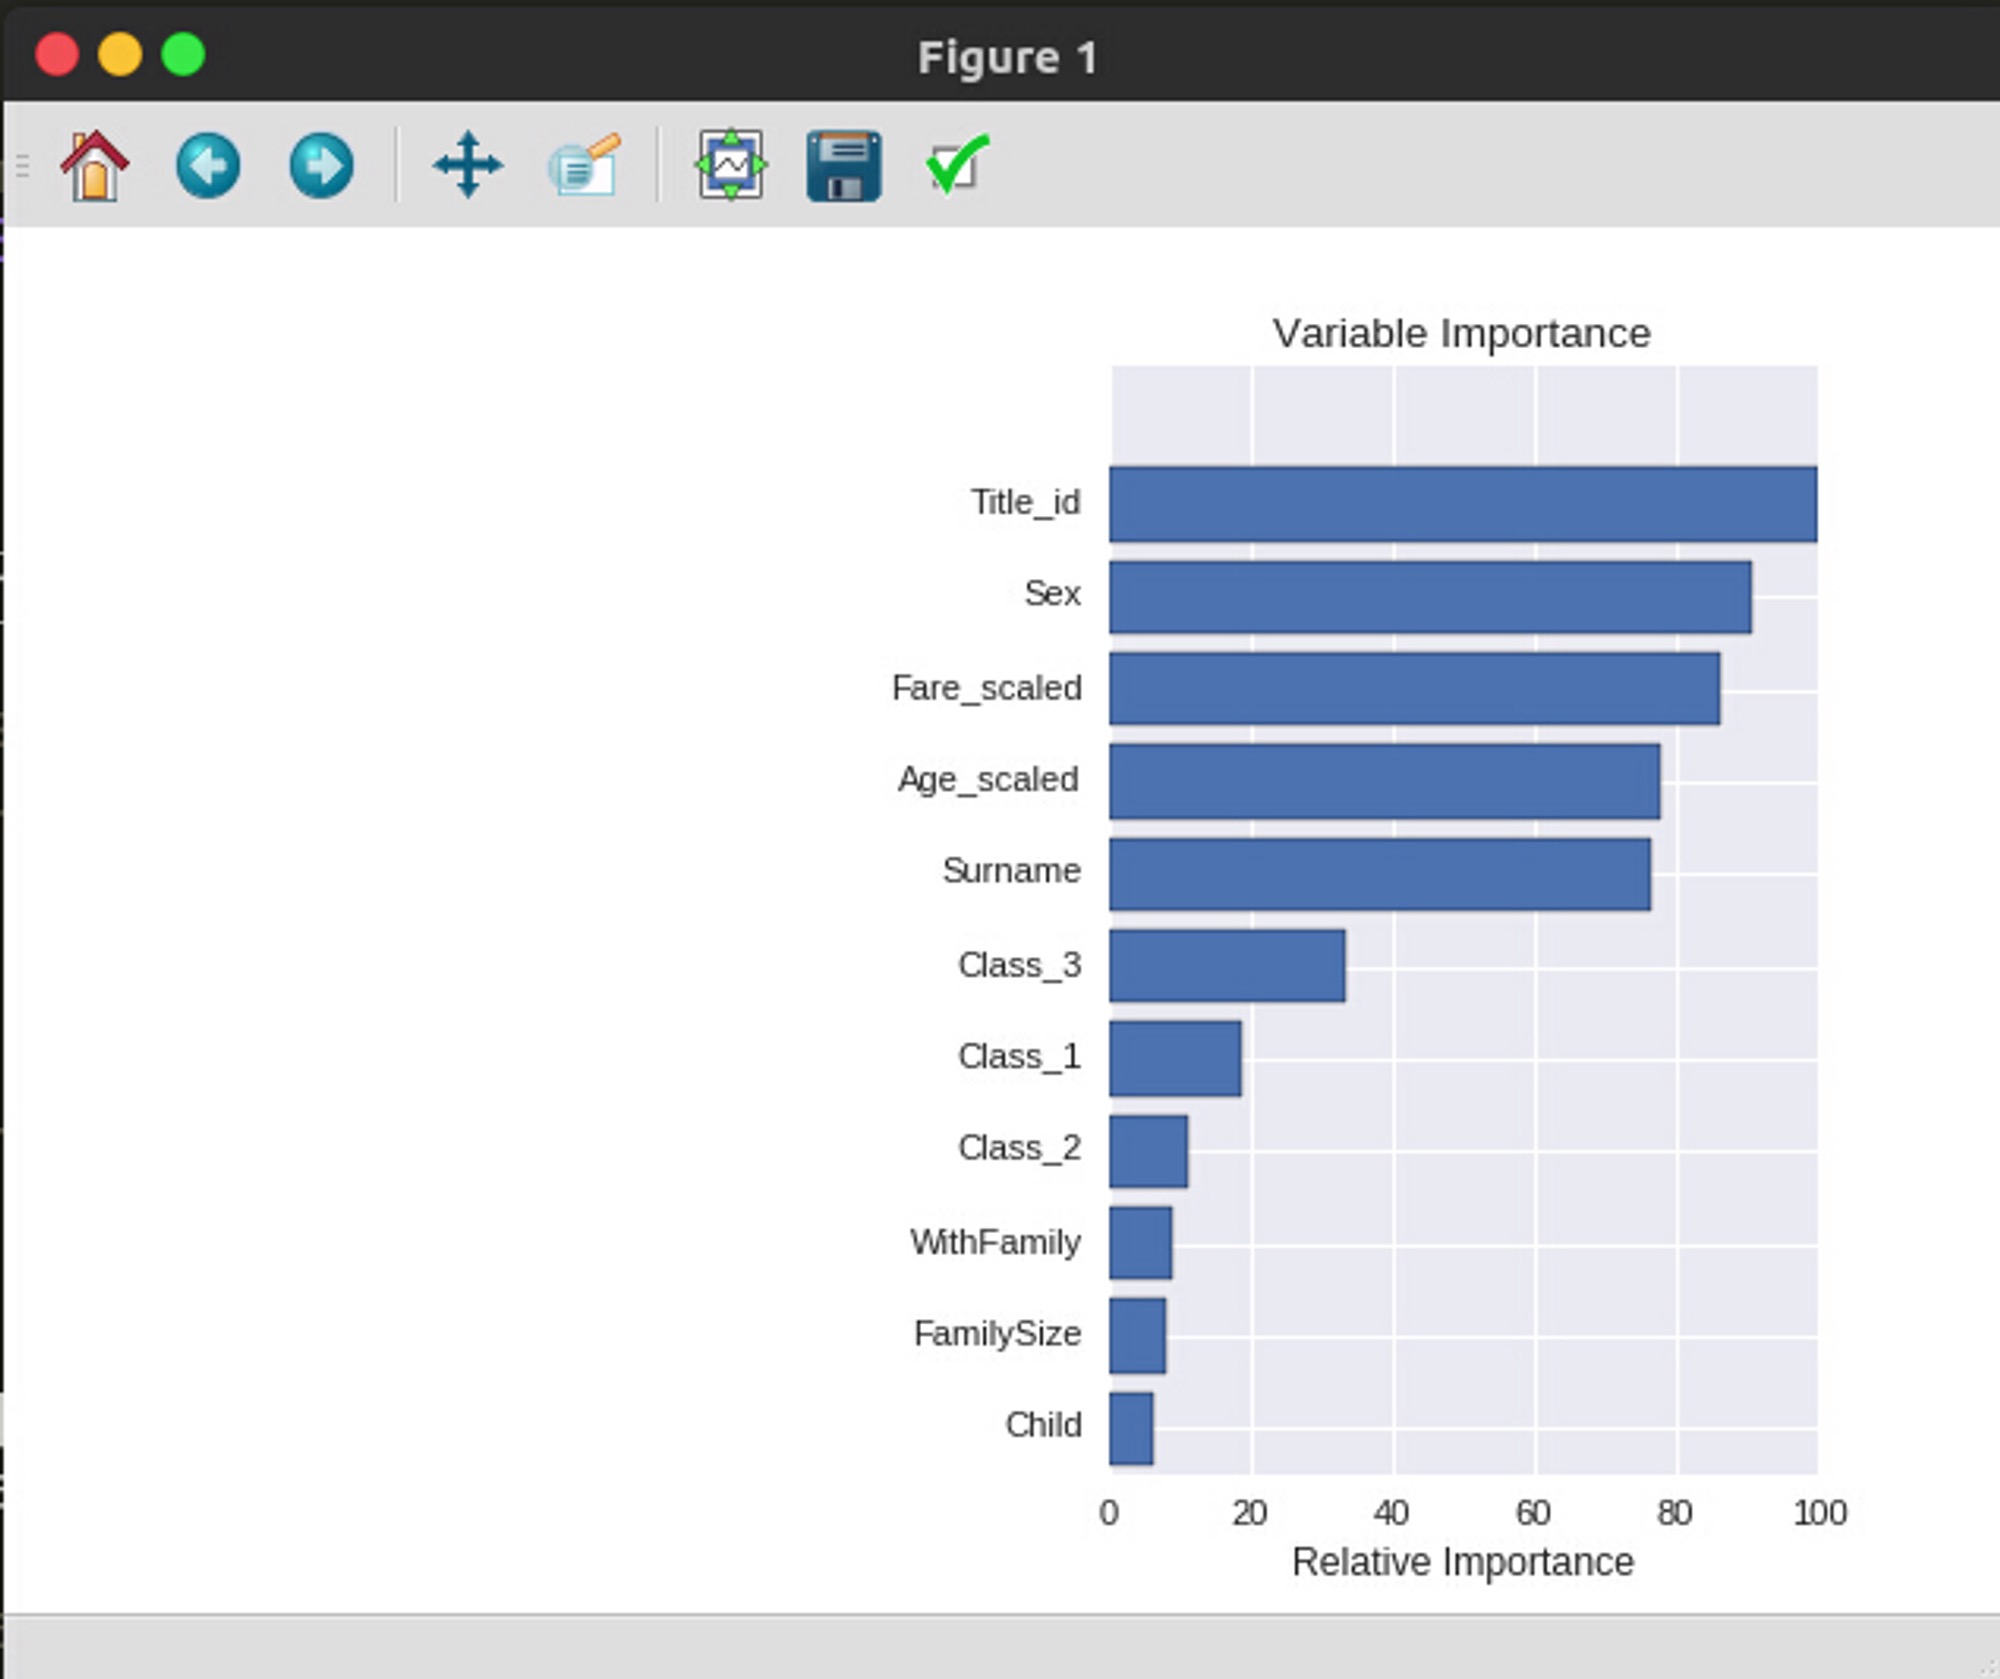Open Configure subplots tool
The height and width of the screenshot is (1679, 2000).
tap(731, 166)
